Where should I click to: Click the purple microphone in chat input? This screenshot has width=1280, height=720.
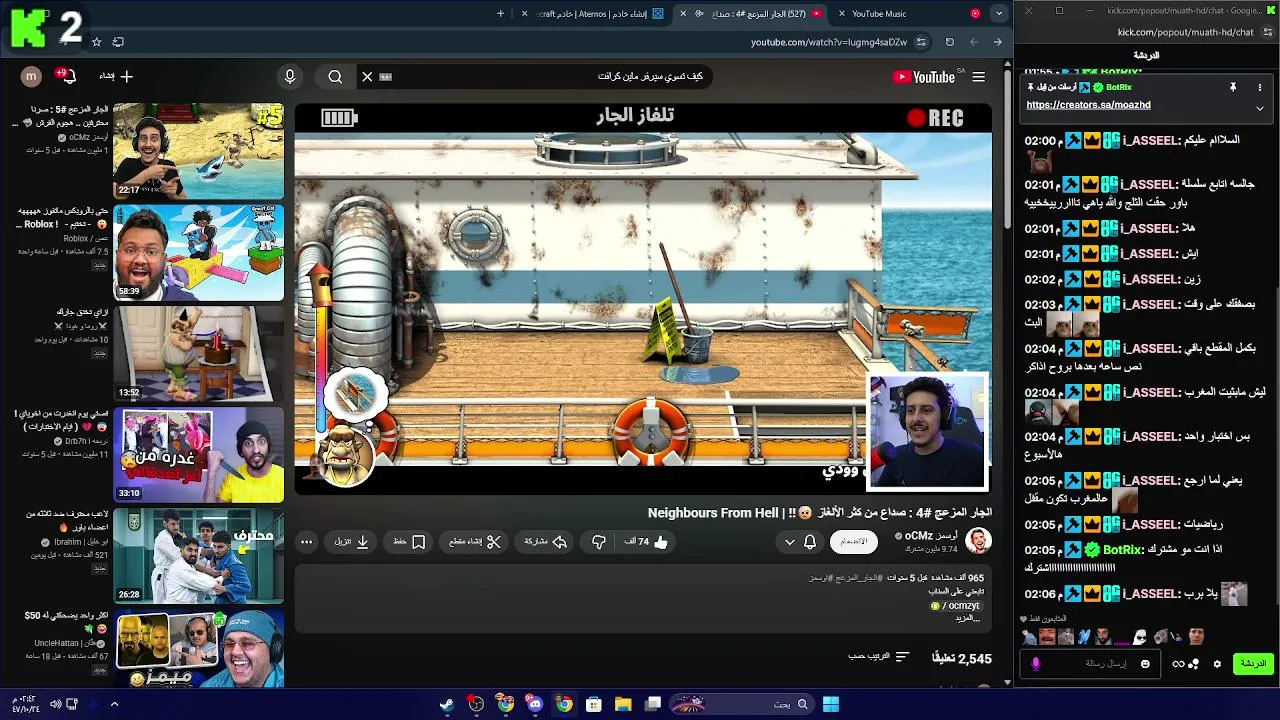pos(1036,664)
